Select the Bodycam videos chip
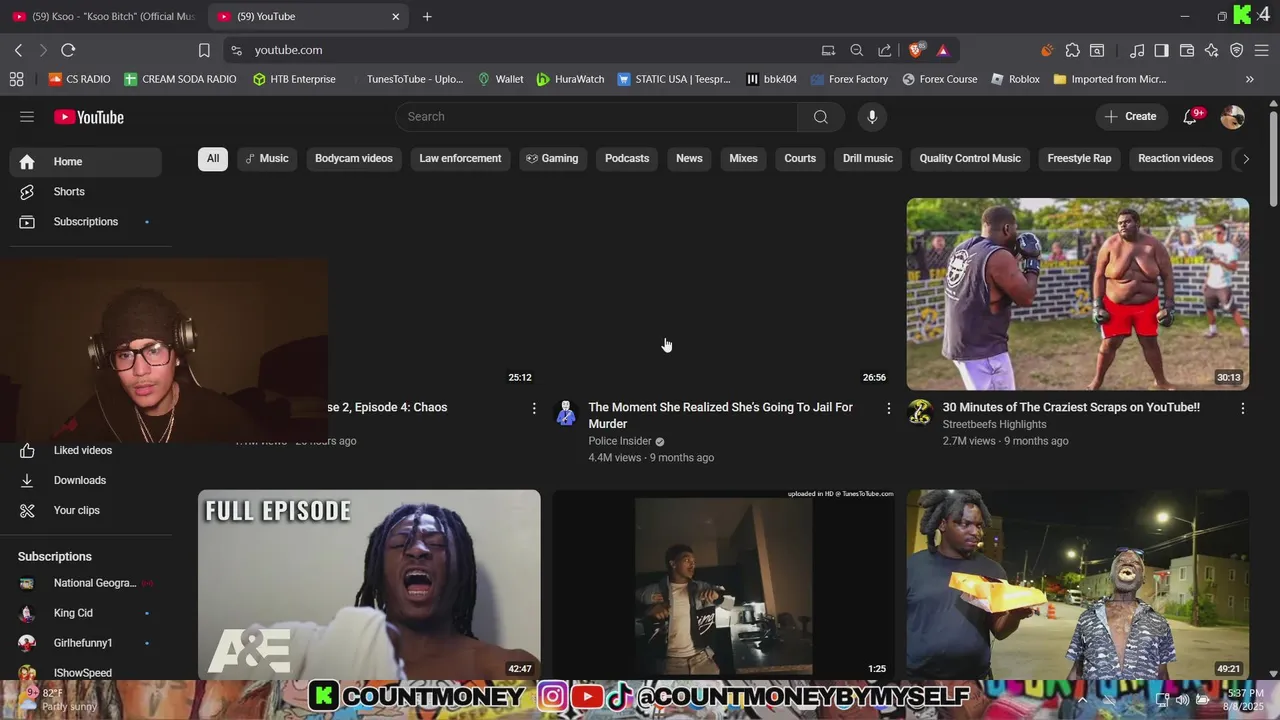The image size is (1280, 720). pos(354,159)
